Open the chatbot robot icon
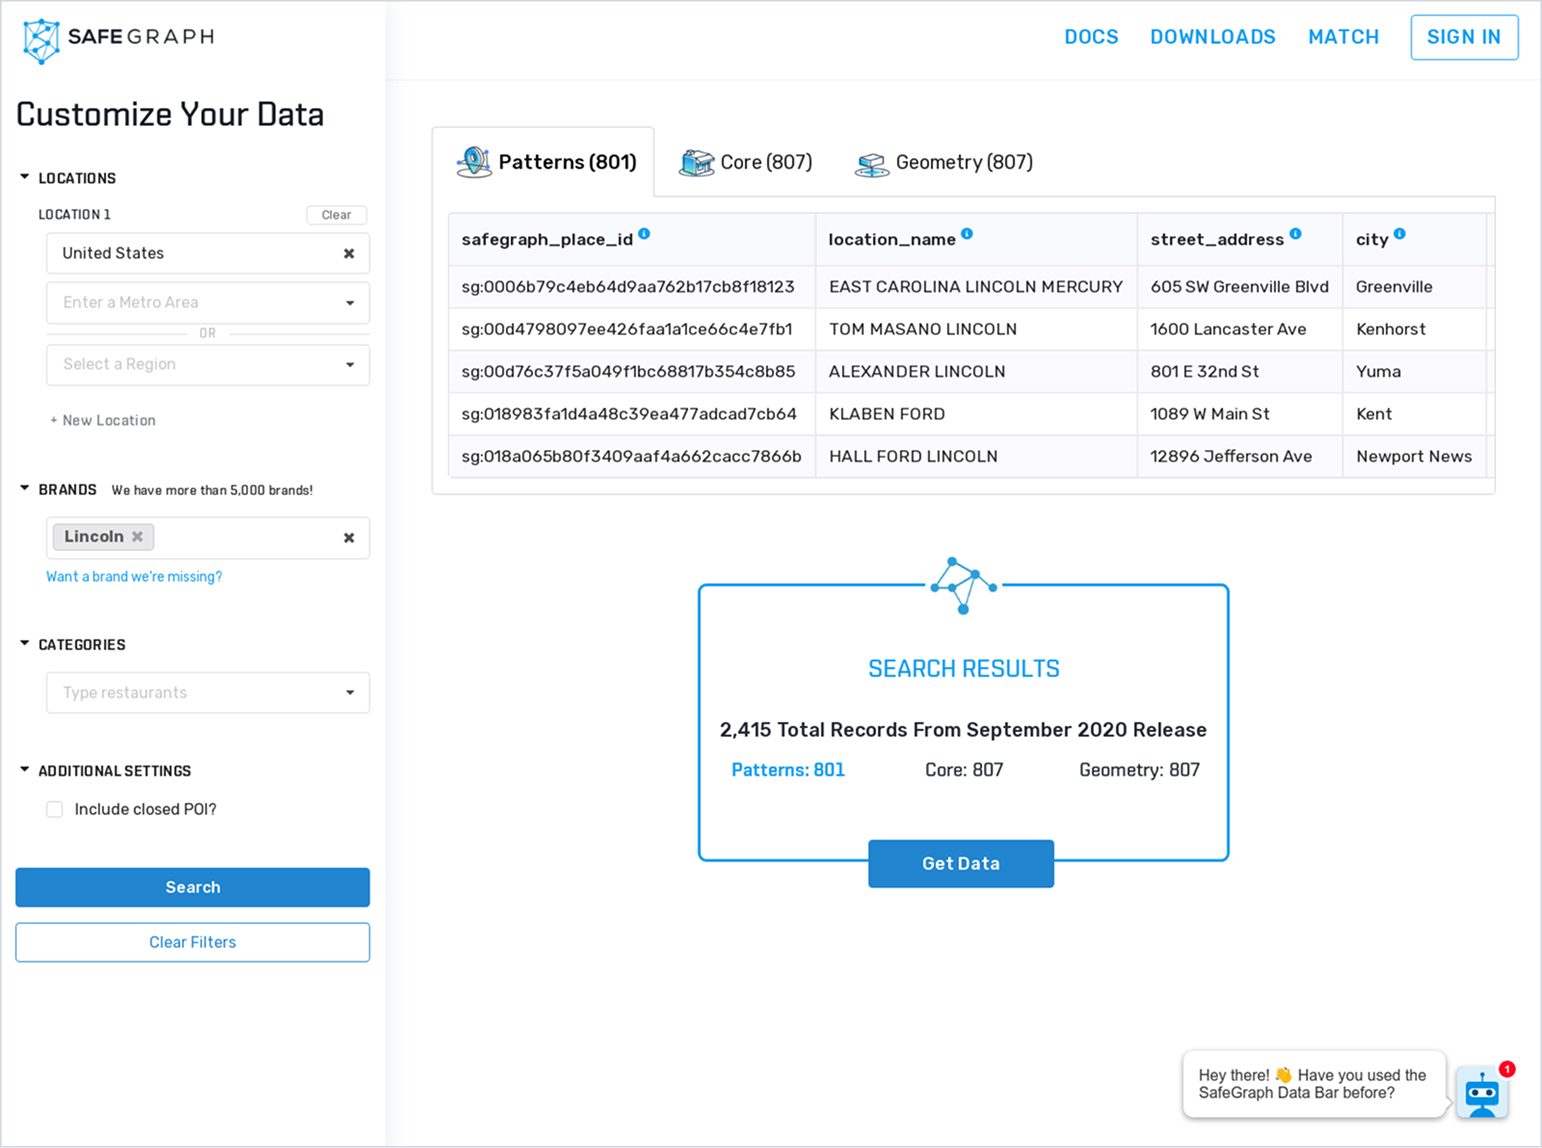Viewport: 1542px width, 1148px height. click(1481, 1093)
